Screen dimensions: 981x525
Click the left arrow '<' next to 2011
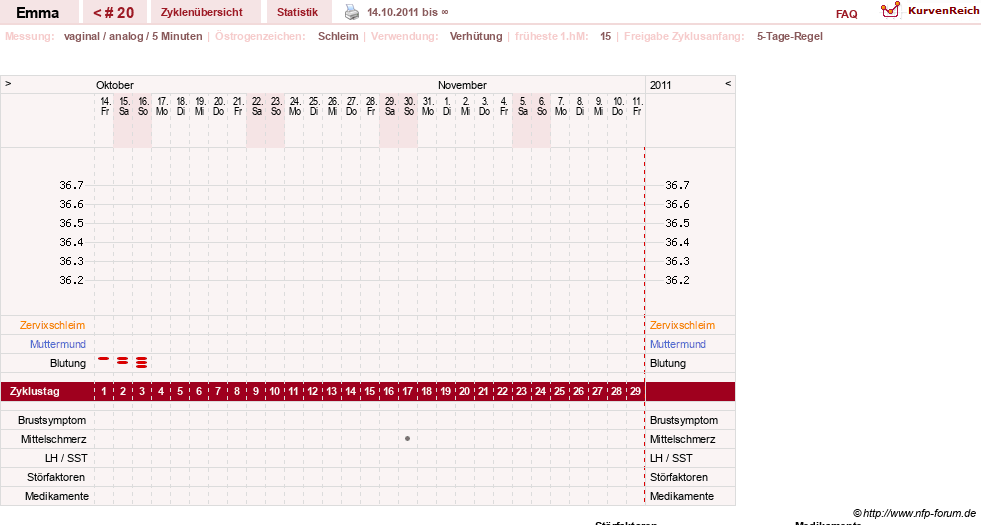pos(728,83)
